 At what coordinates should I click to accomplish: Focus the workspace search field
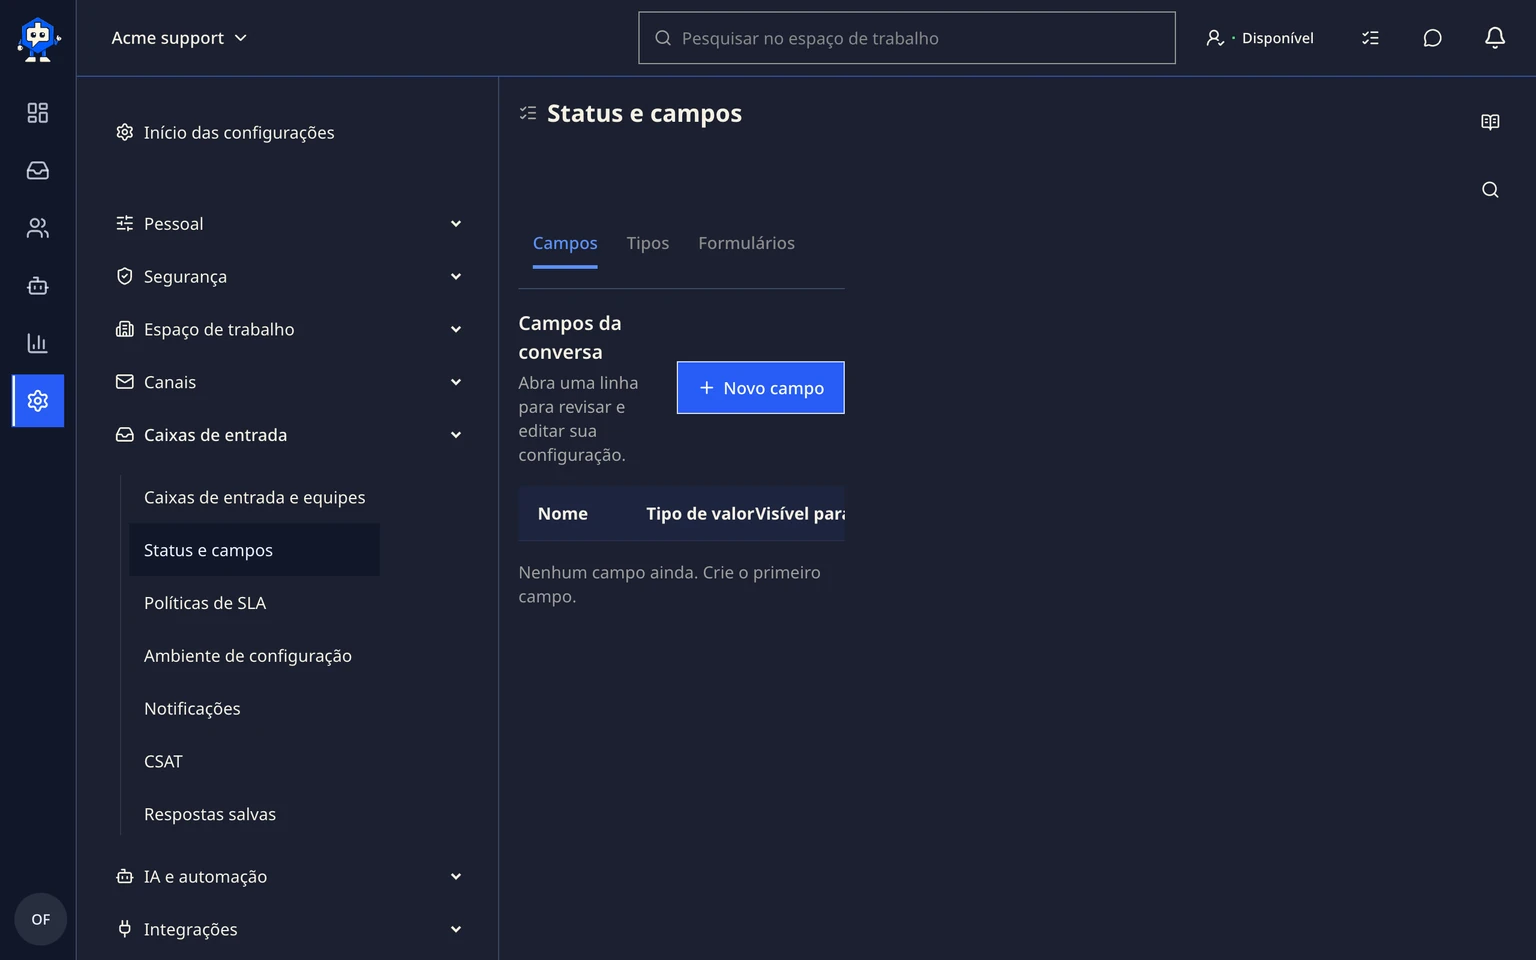point(907,38)
